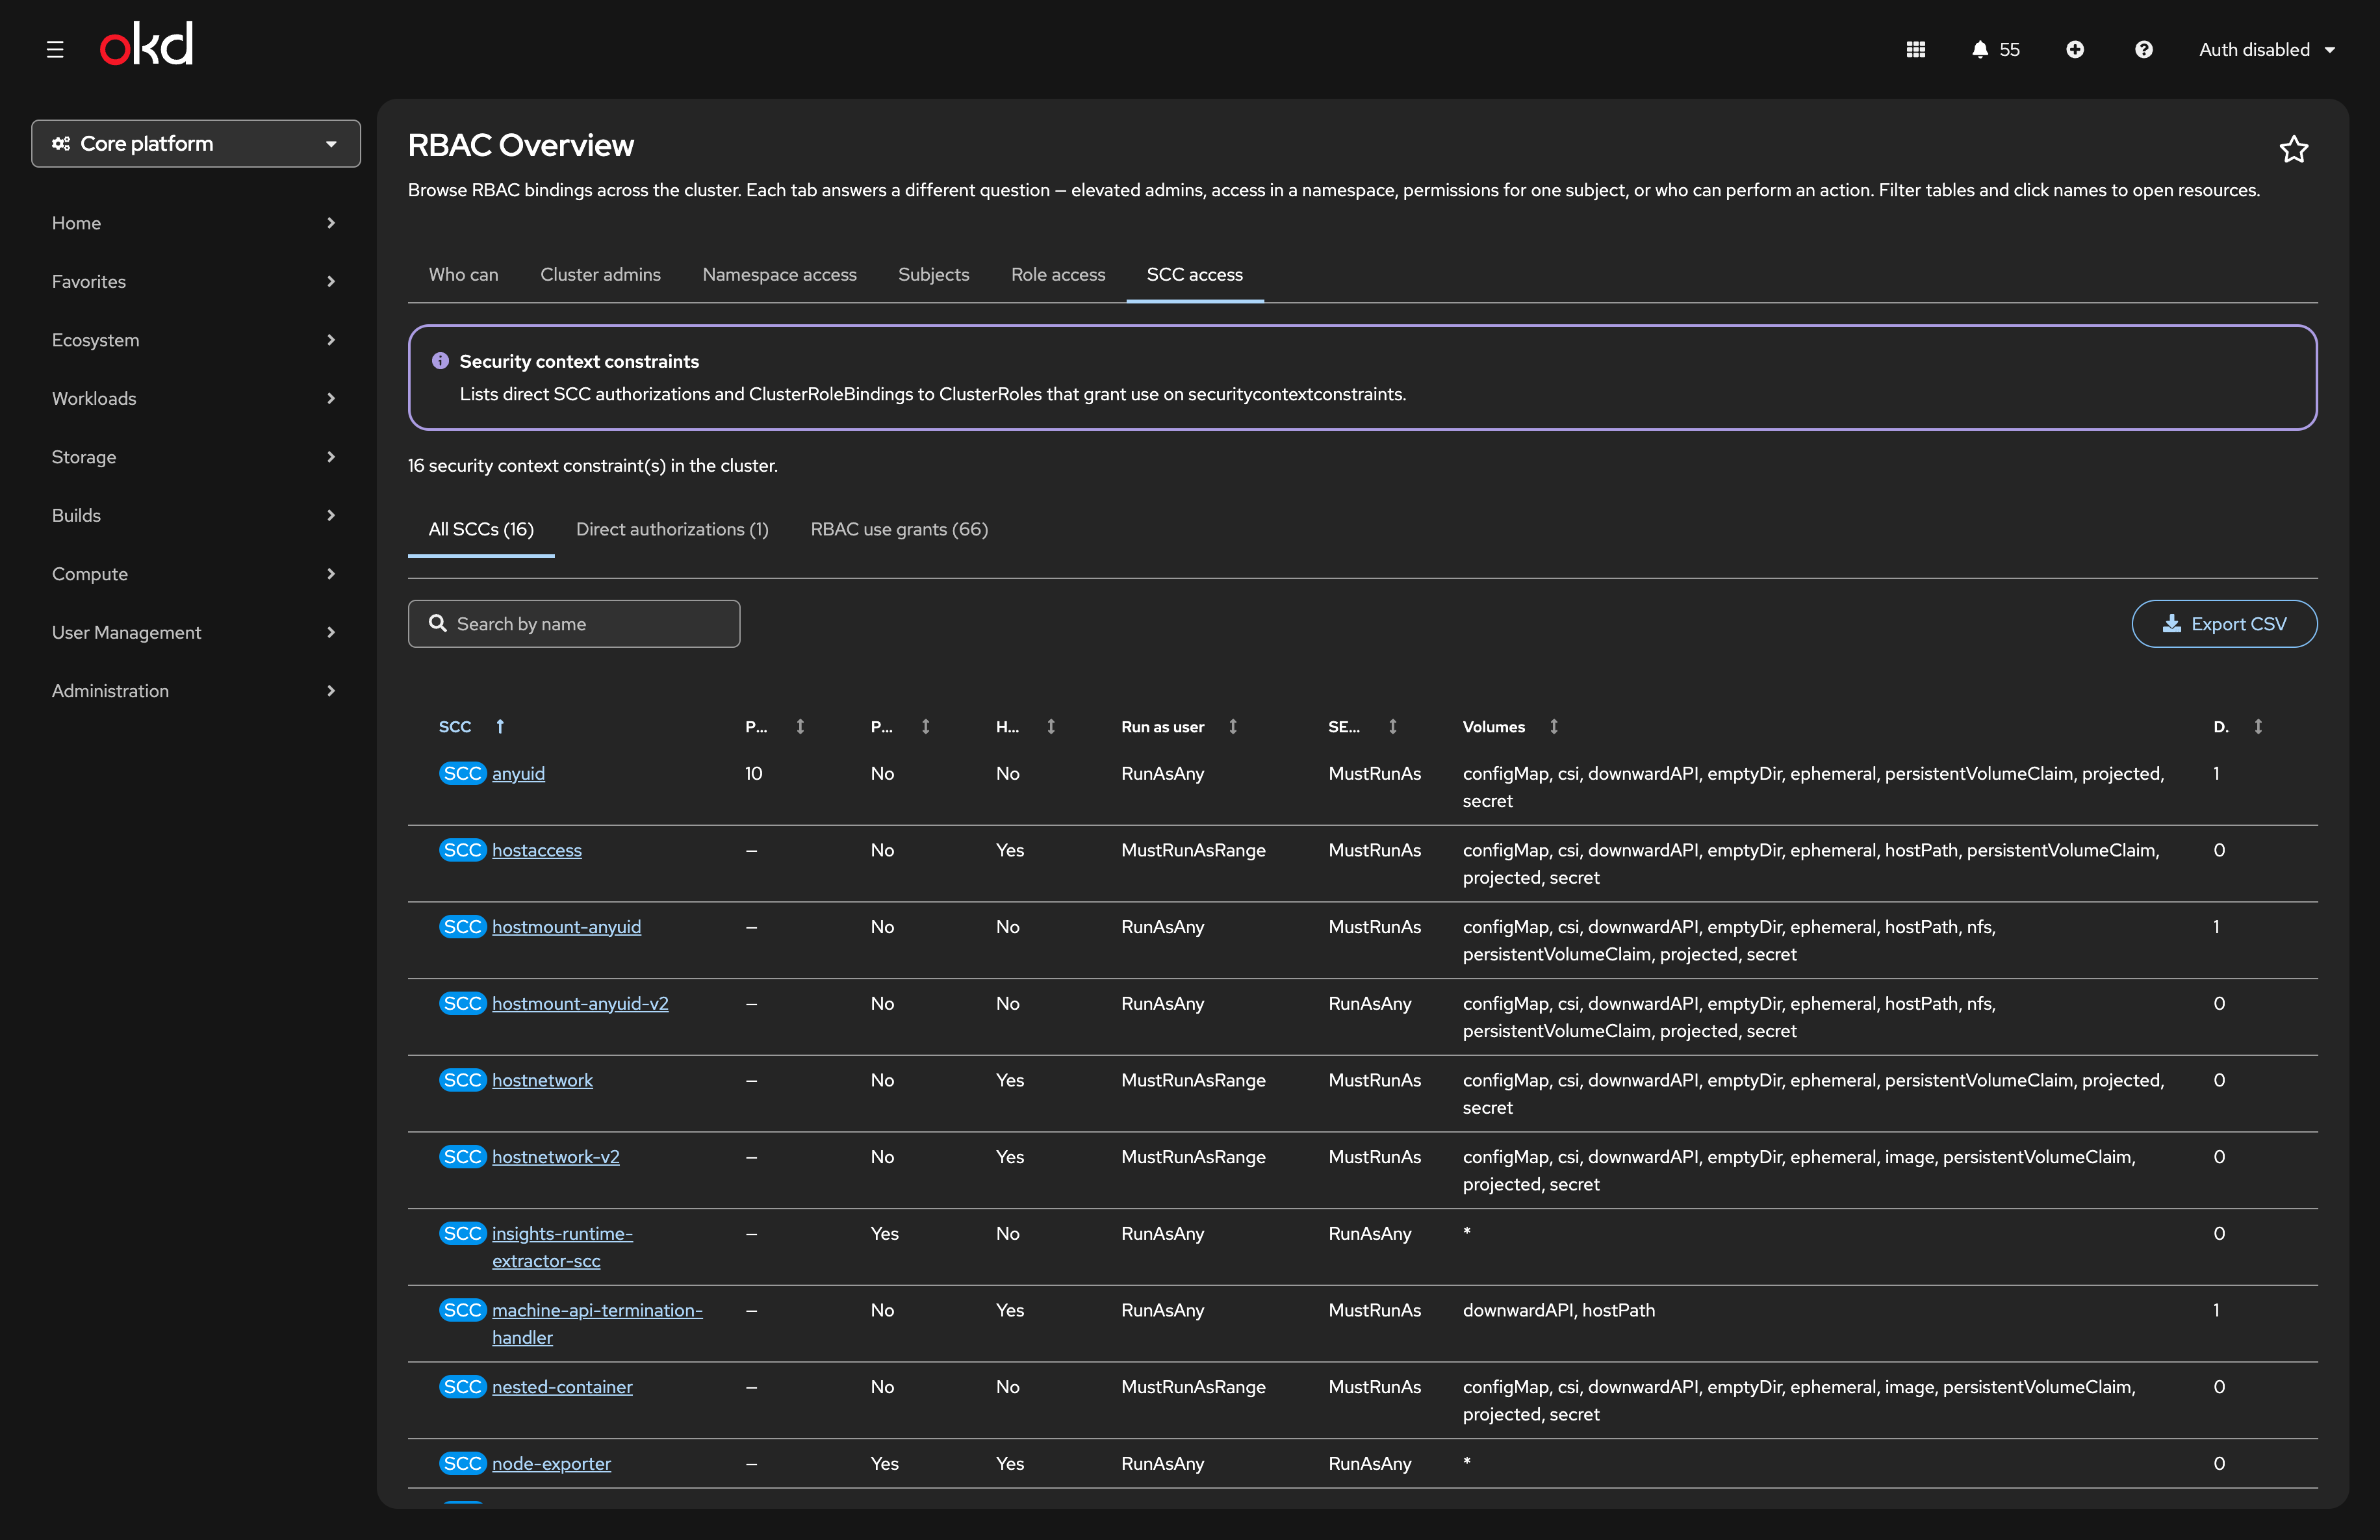Click SCC badge next to hostmount-anyuid-v2
Viewport: 2380px width, 1540px height.
pyautogui.click(x=462, y=1003)
